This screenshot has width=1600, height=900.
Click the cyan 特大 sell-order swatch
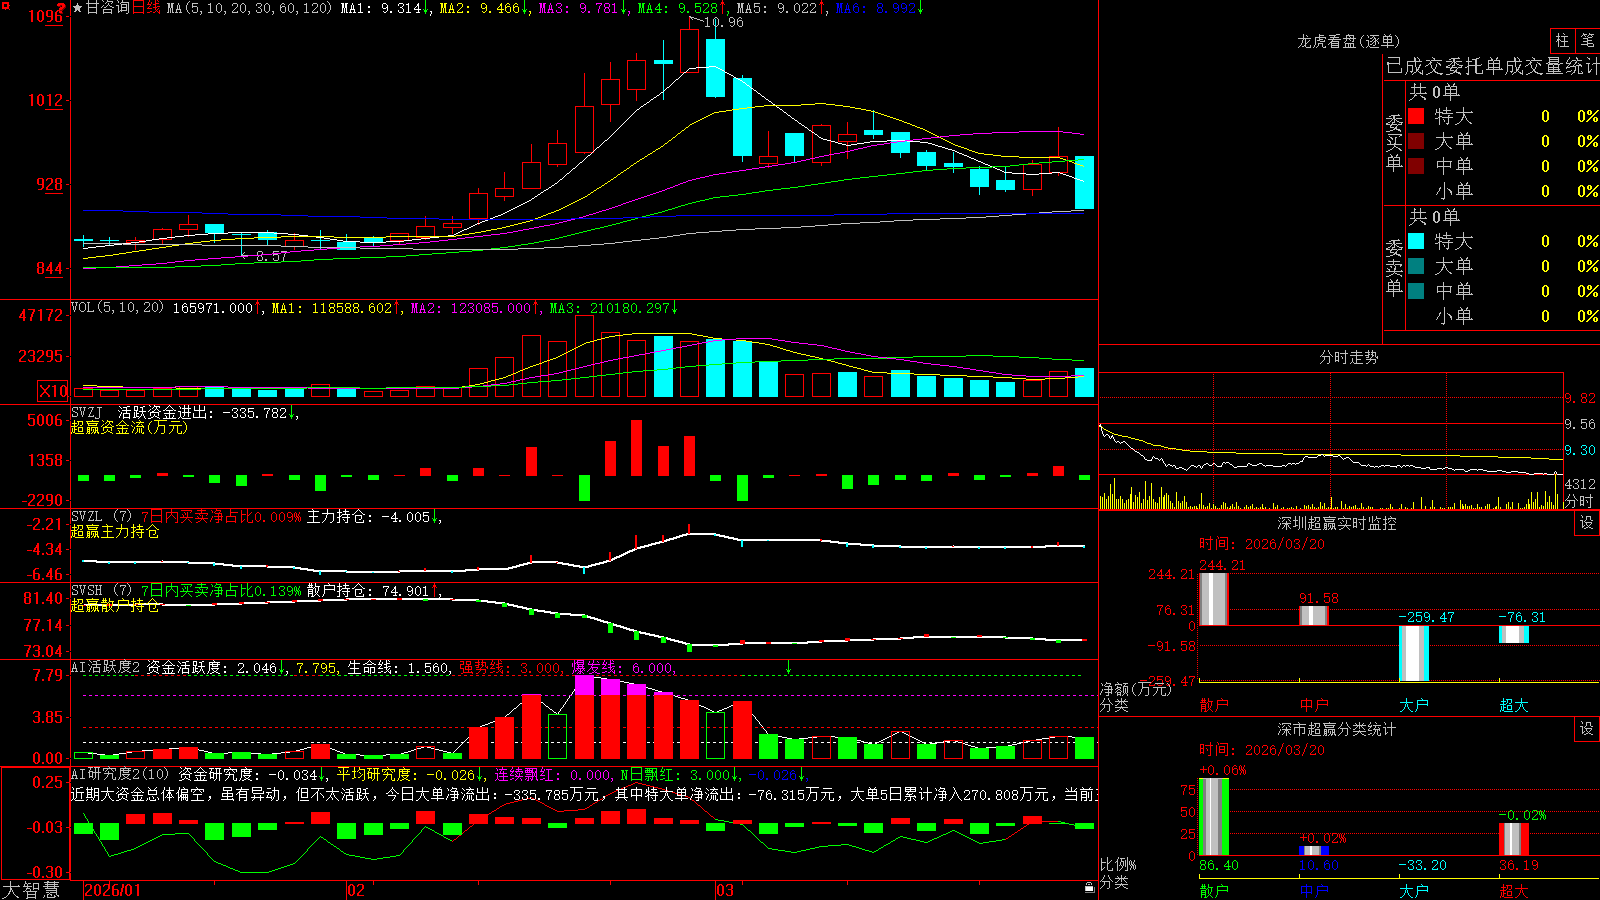[1416, 241]
